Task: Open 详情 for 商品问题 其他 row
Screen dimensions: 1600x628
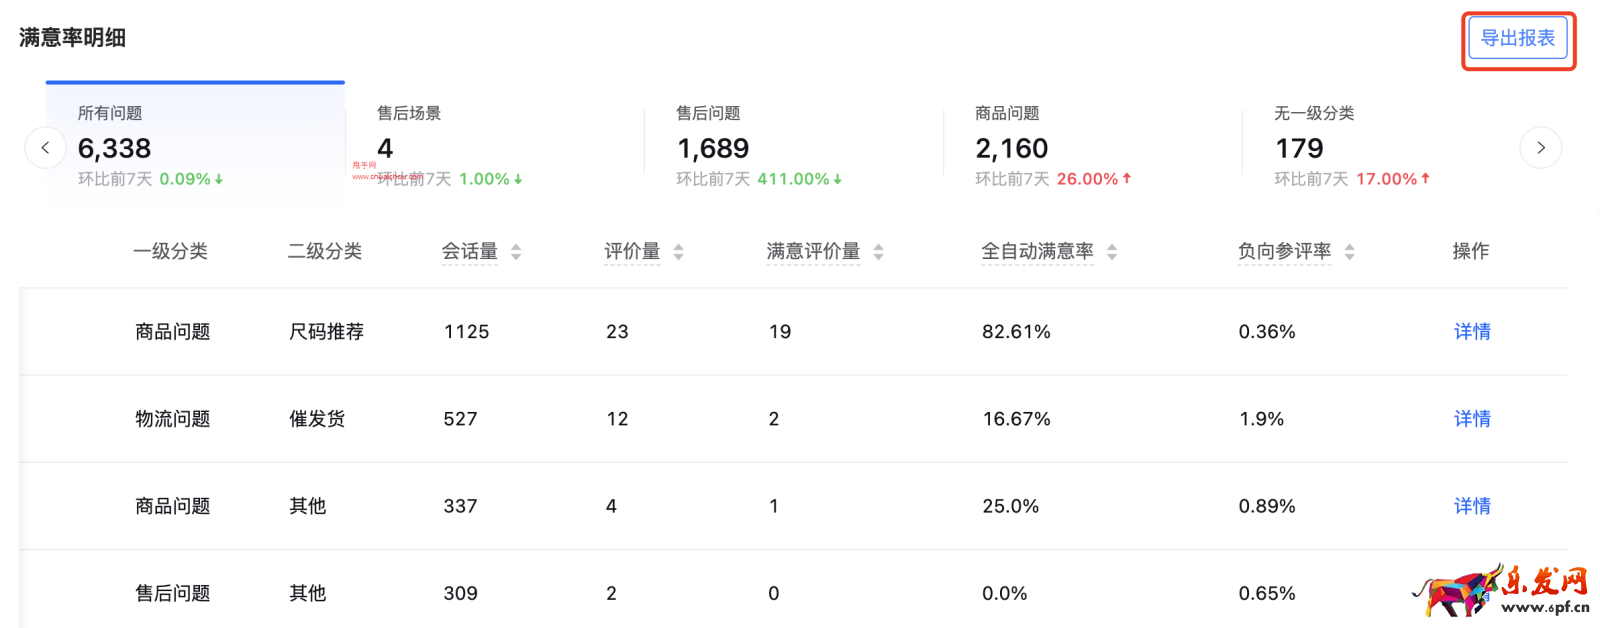Action: (x=1472, y=506)
